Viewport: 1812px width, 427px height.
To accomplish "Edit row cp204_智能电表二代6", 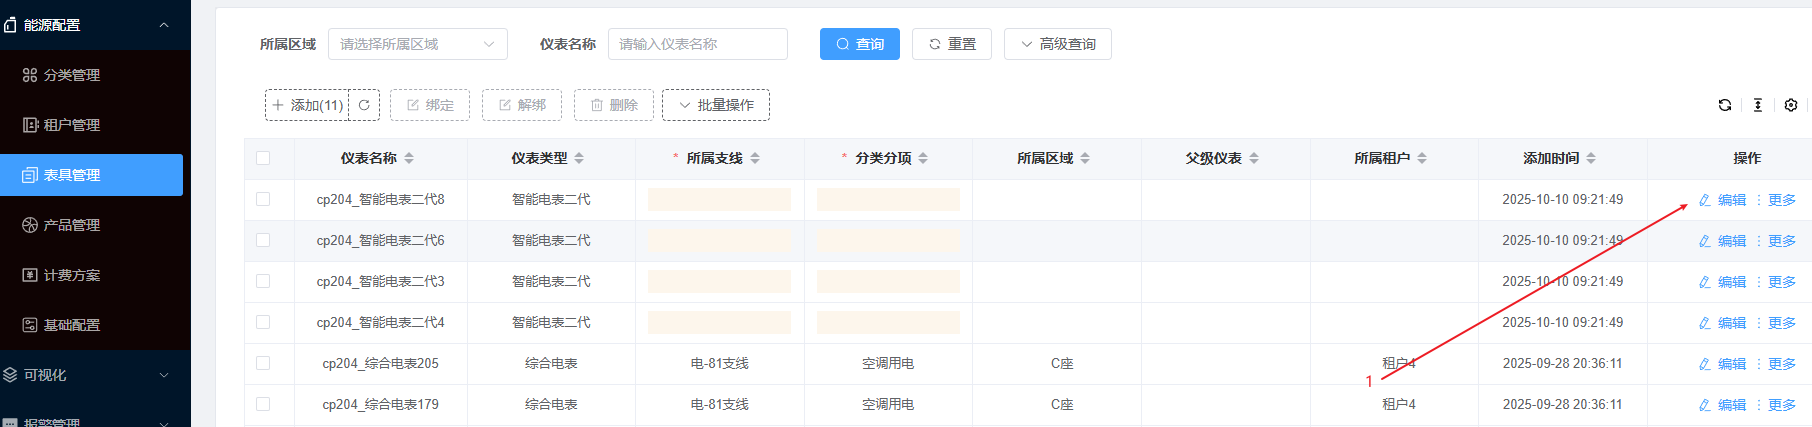I will 1722,241.
